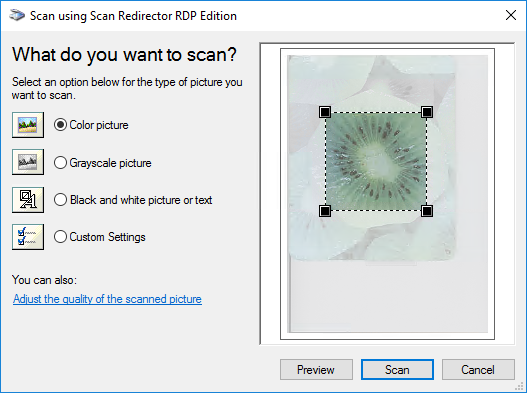Viewport: 527px width, 393px height.
Task: Click the Preview button
Action: click(316, 370)
